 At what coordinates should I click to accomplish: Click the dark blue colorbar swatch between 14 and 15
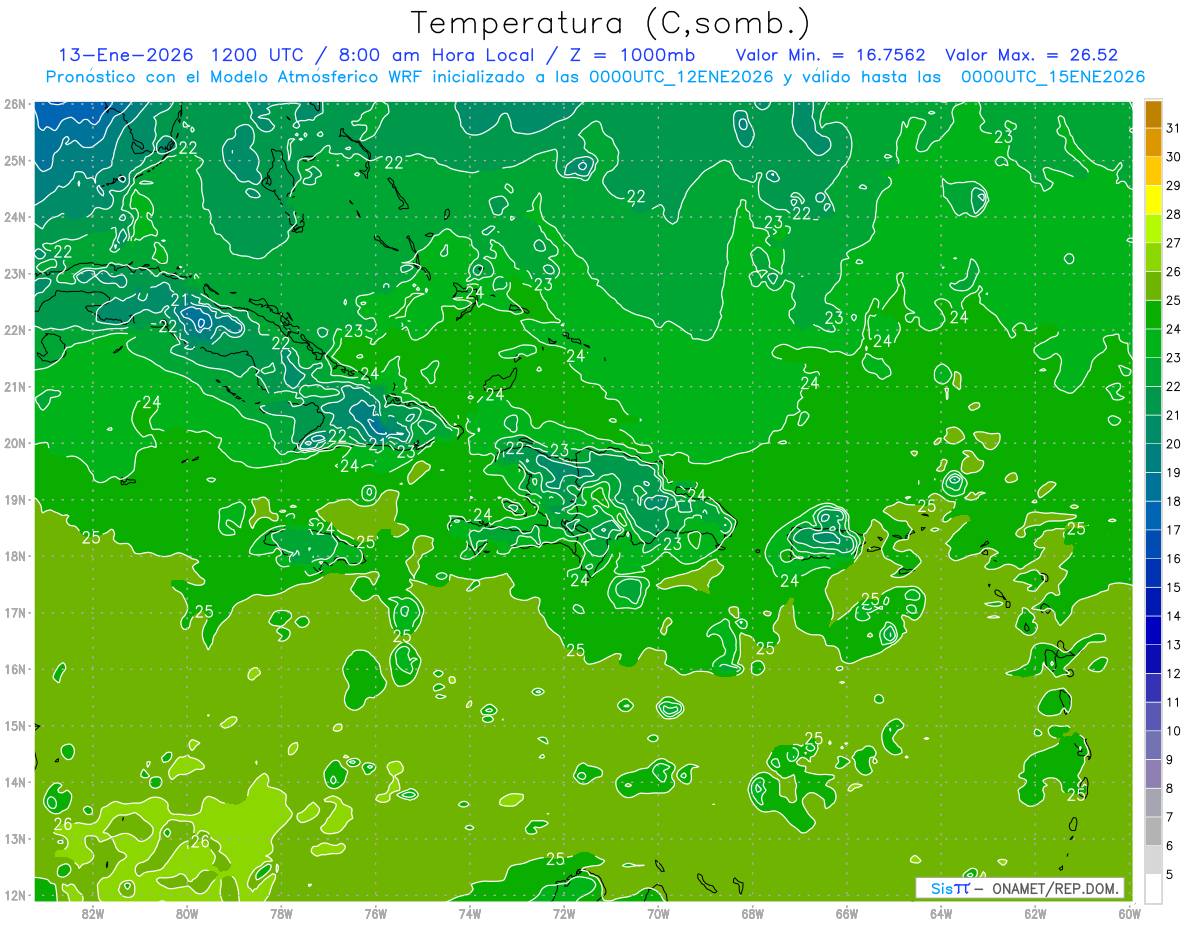tap(1153, 601)
